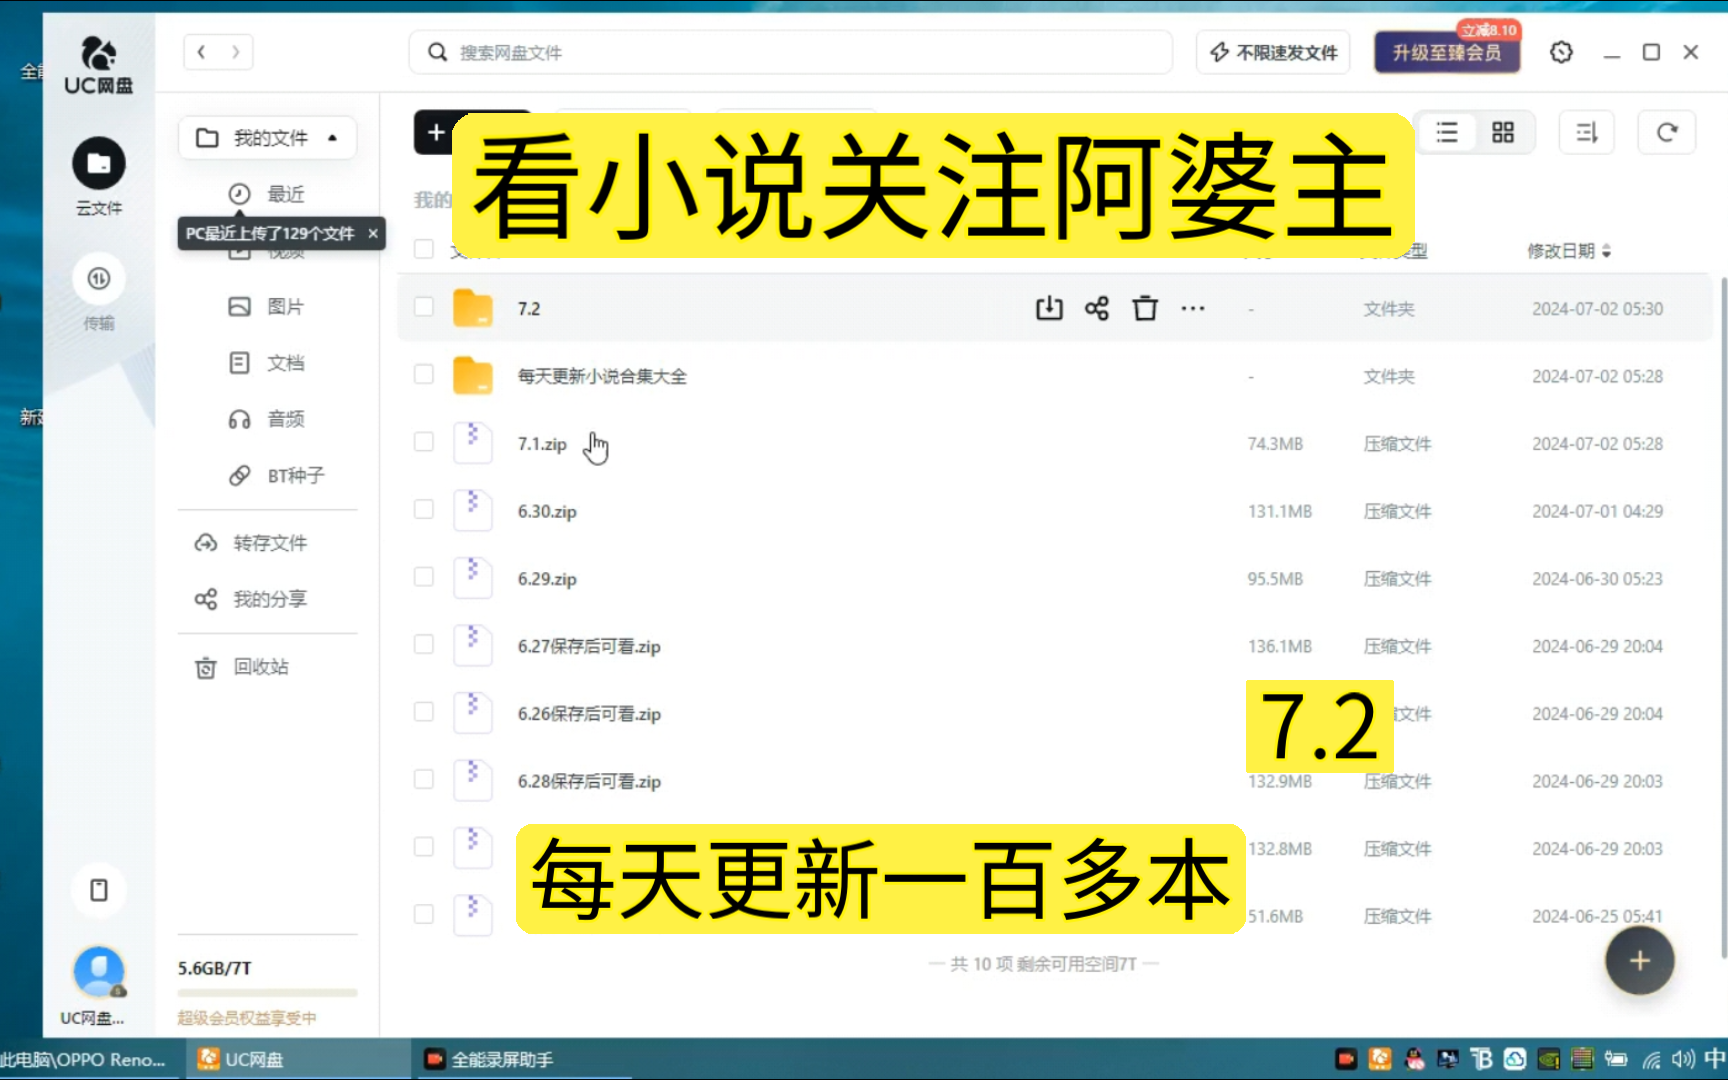Open the user avatar profile

click(98, 972)
